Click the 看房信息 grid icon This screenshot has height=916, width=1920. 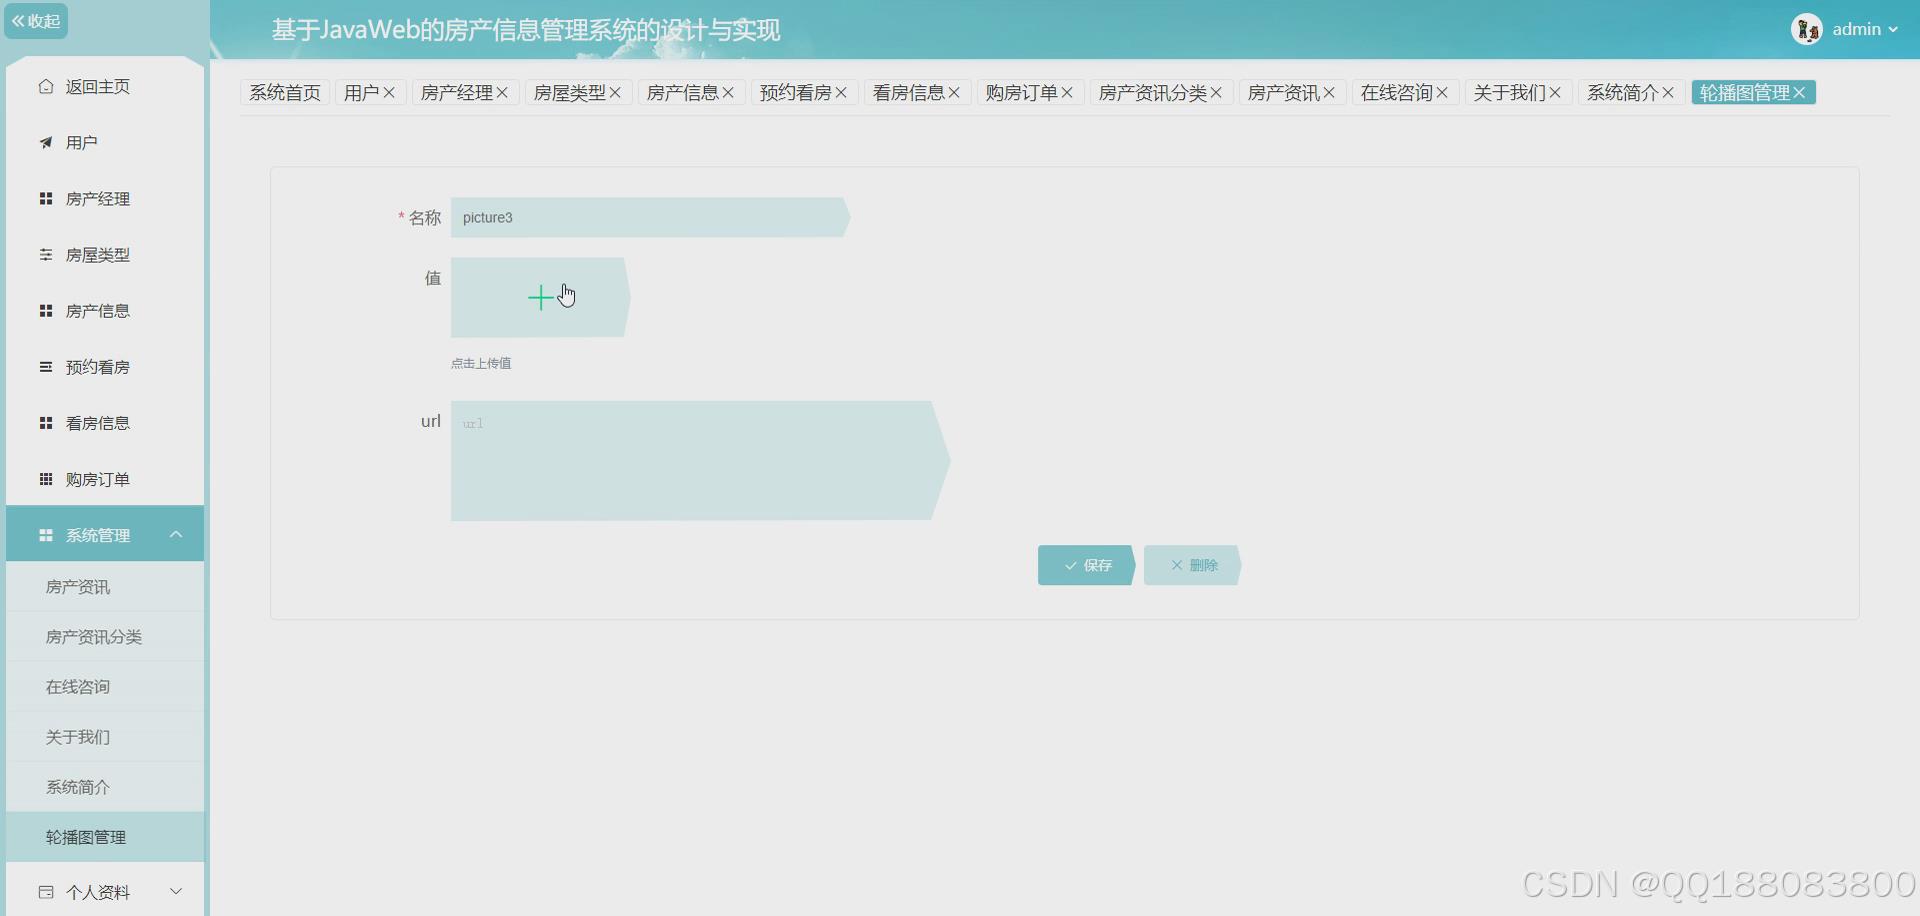45,422
